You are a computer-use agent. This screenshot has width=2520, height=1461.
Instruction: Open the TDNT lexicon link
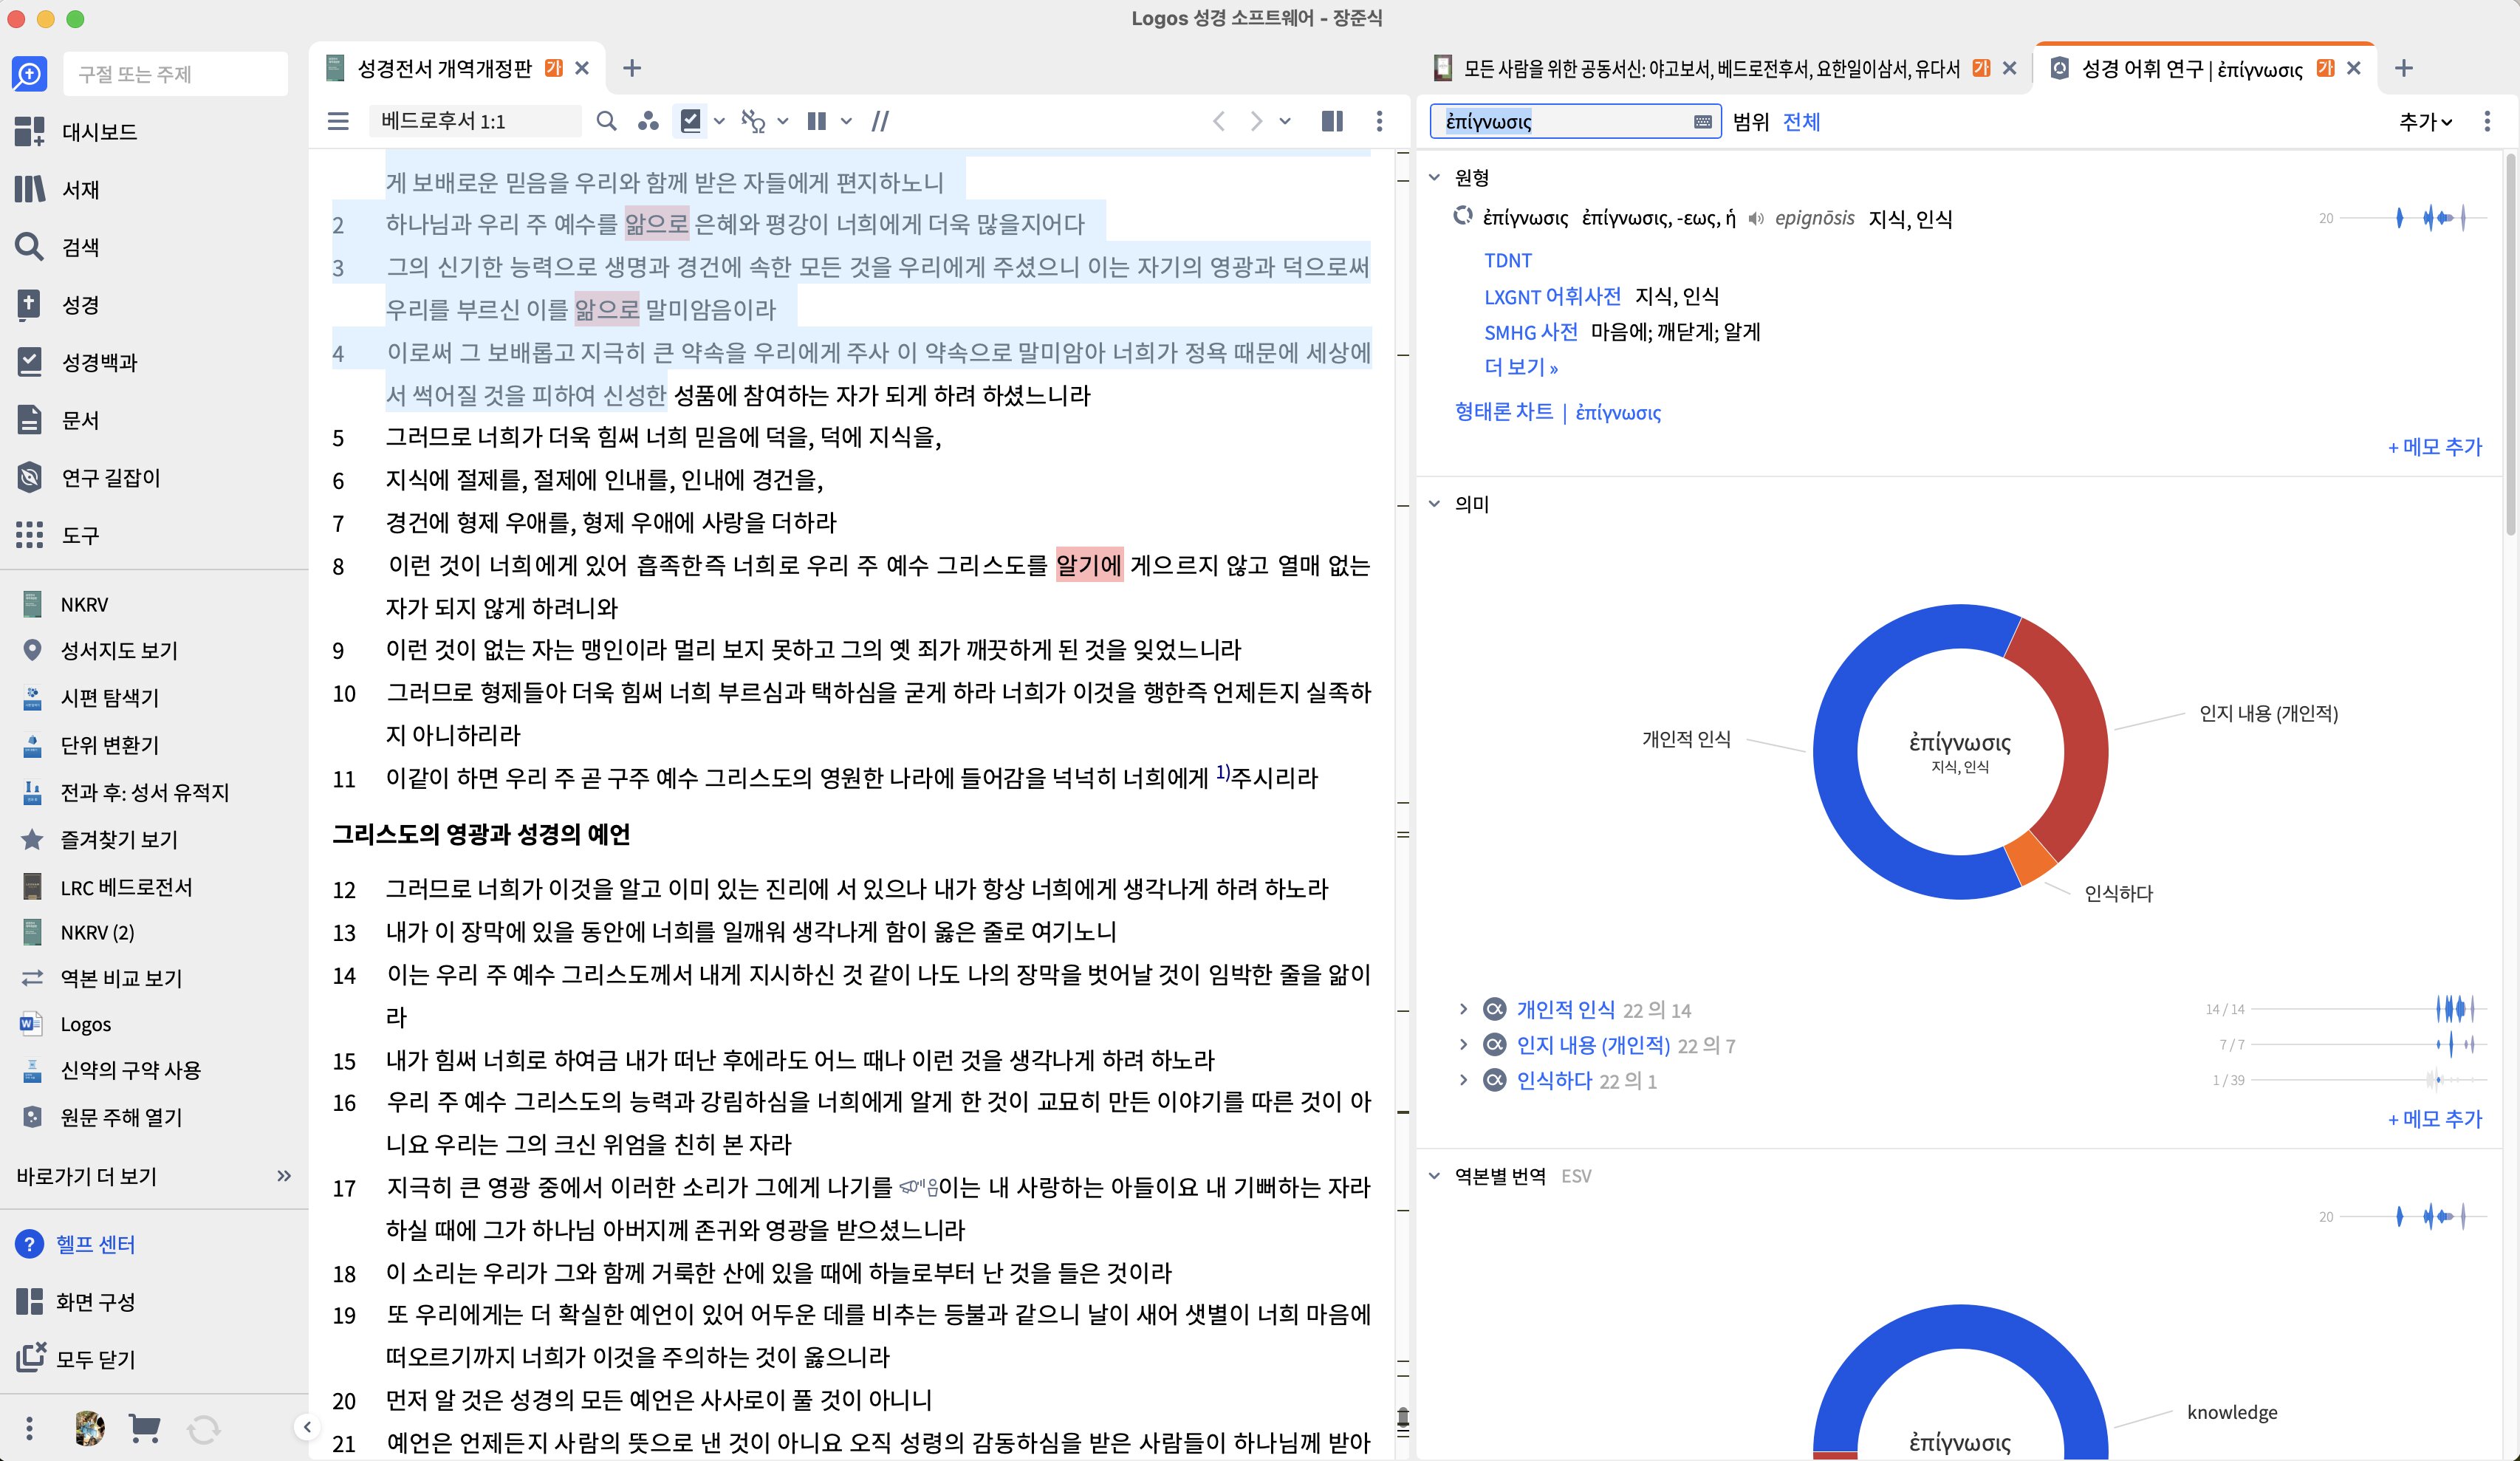[x=1507, y=260]
